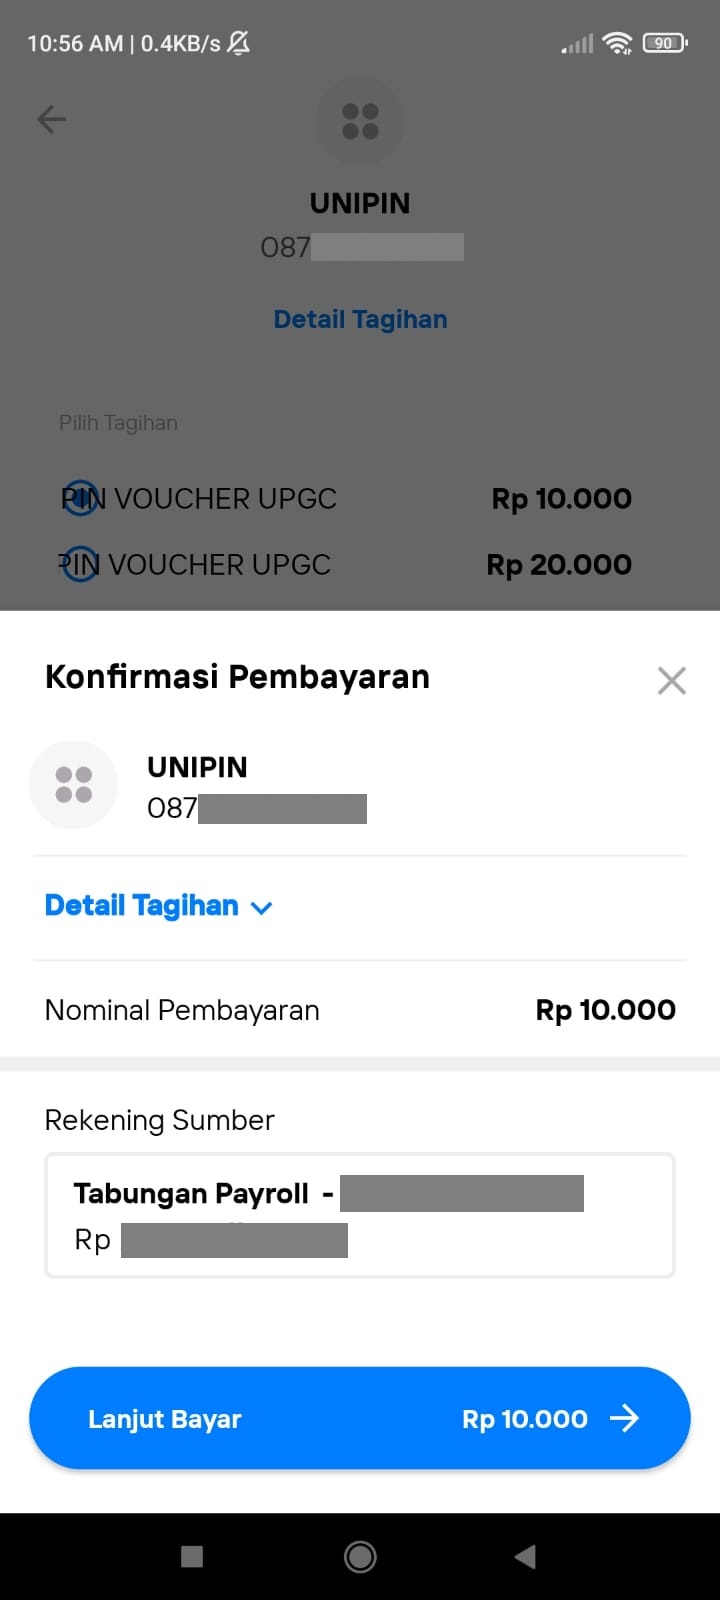Close the Konfirmasi Pembayaran sheet

tap(671, 680)
